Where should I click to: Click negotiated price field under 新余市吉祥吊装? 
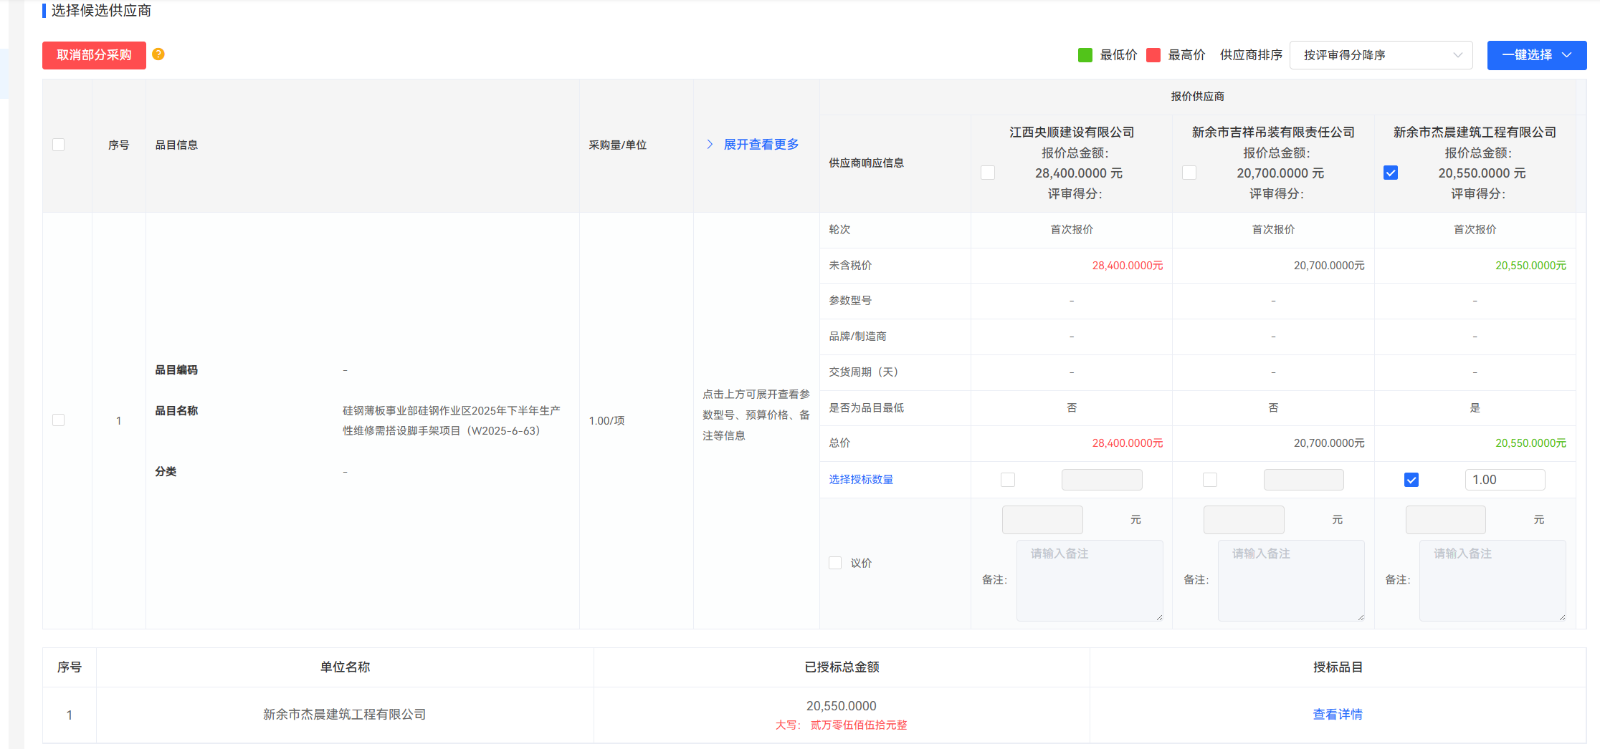(x=1244, y=520)
